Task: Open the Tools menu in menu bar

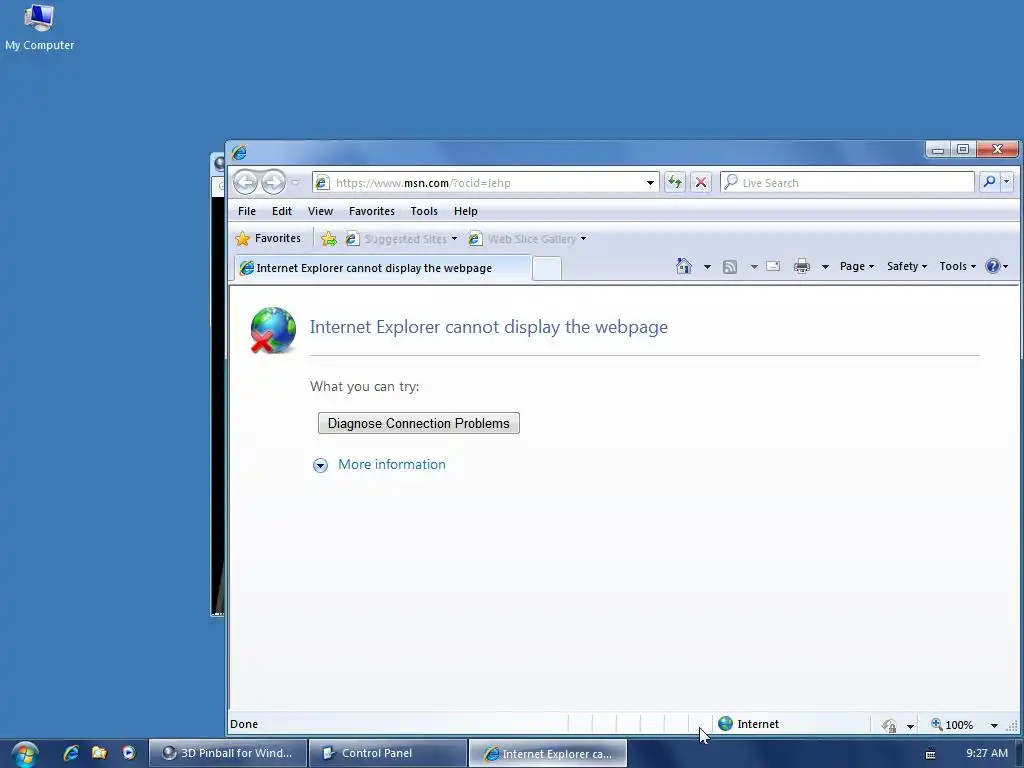Action: click(424, 211)
